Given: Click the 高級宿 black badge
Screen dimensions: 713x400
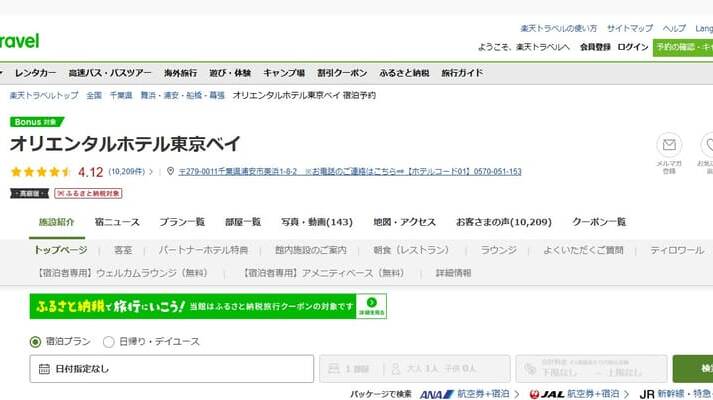Looking at the screenshot, I should [30, 193].
